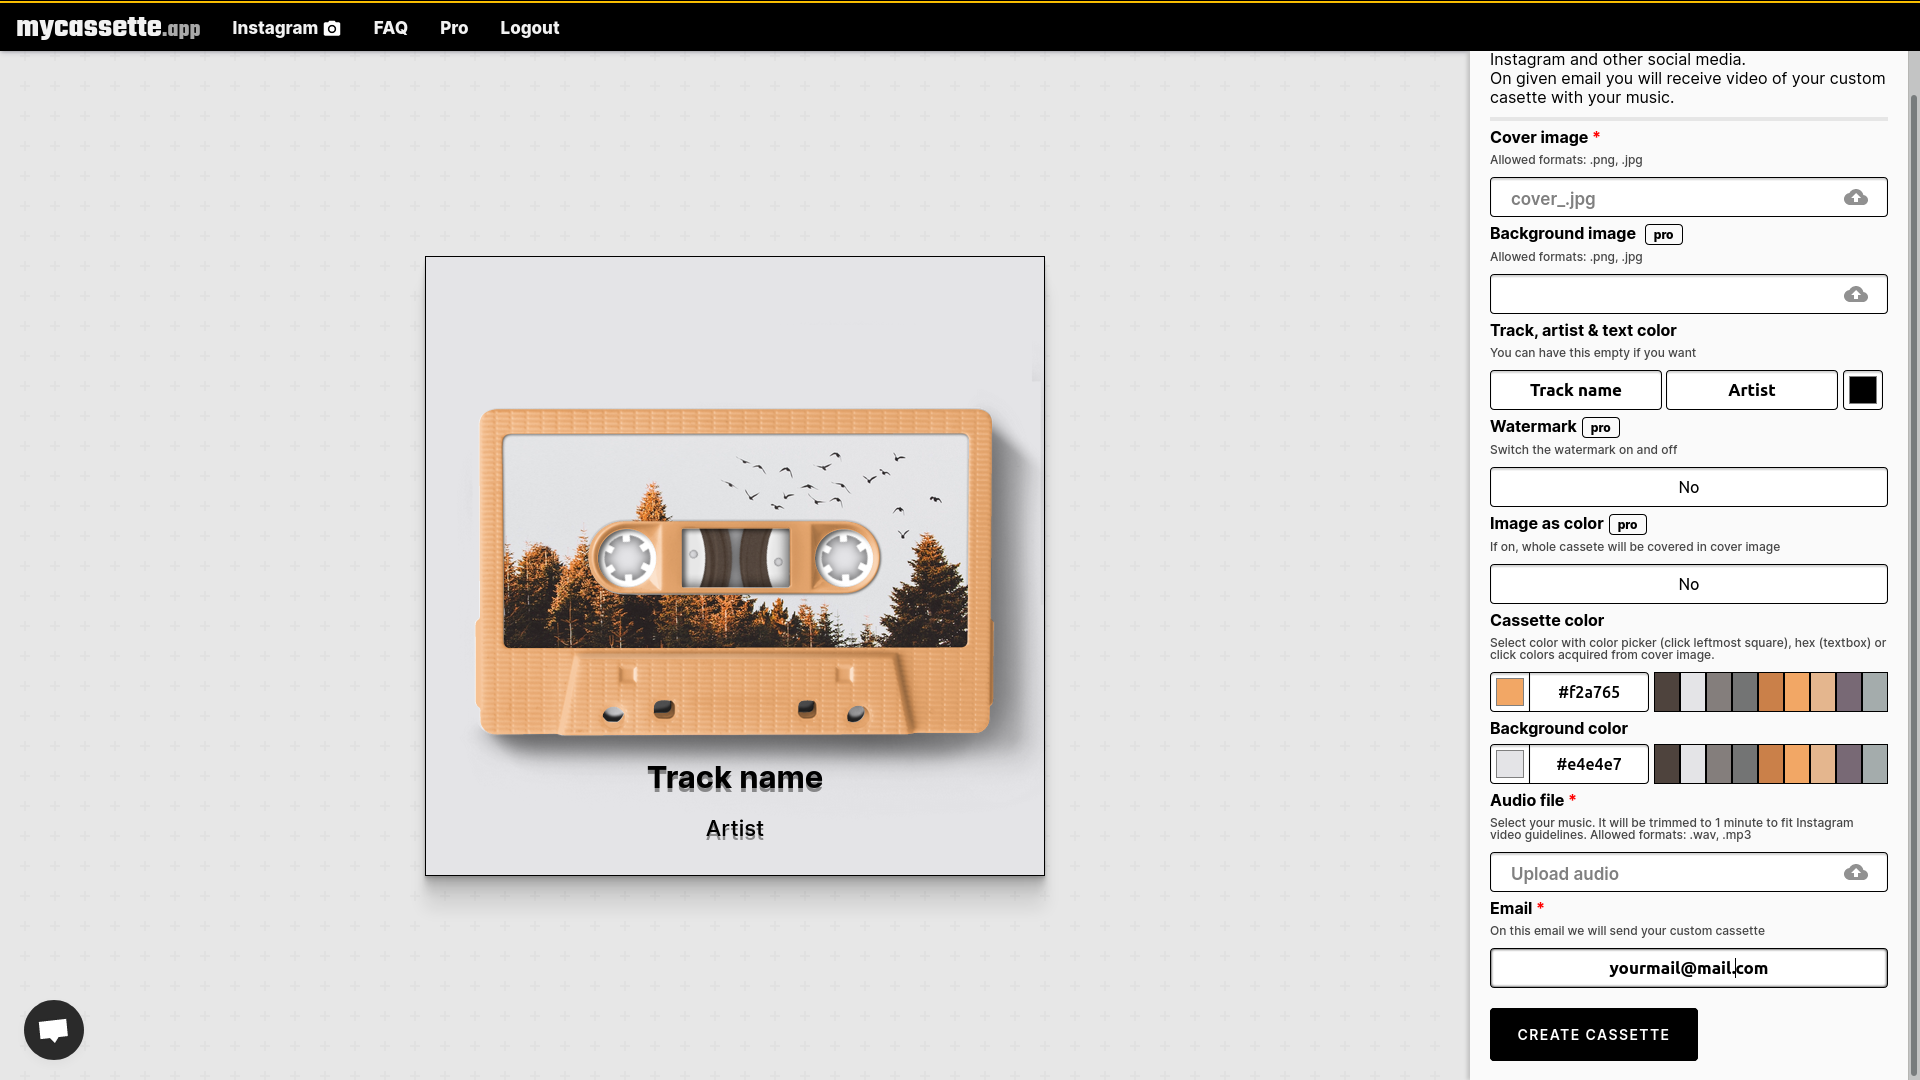Toggle the Watermark switch to Yes
Image resolution: width=1920 pixels, height=1080 pixels.
tap(1688, 487)
